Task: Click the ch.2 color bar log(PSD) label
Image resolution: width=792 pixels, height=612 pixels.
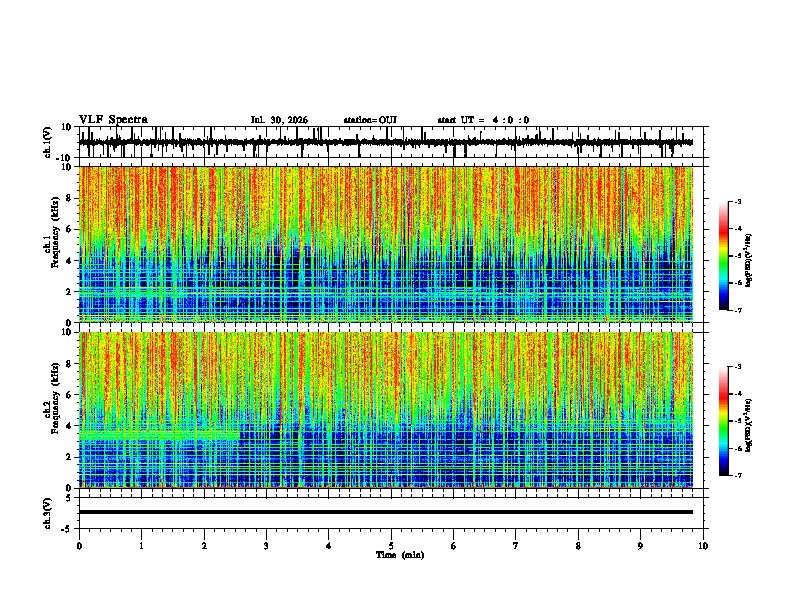Action: (749, 425)
